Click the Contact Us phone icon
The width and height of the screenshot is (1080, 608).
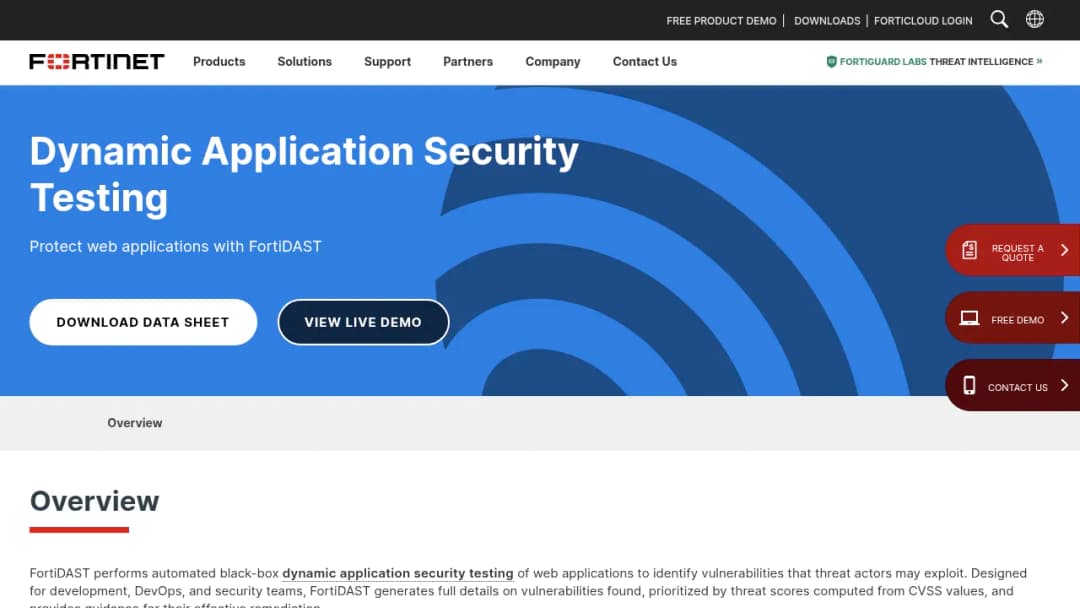(969, 386)
